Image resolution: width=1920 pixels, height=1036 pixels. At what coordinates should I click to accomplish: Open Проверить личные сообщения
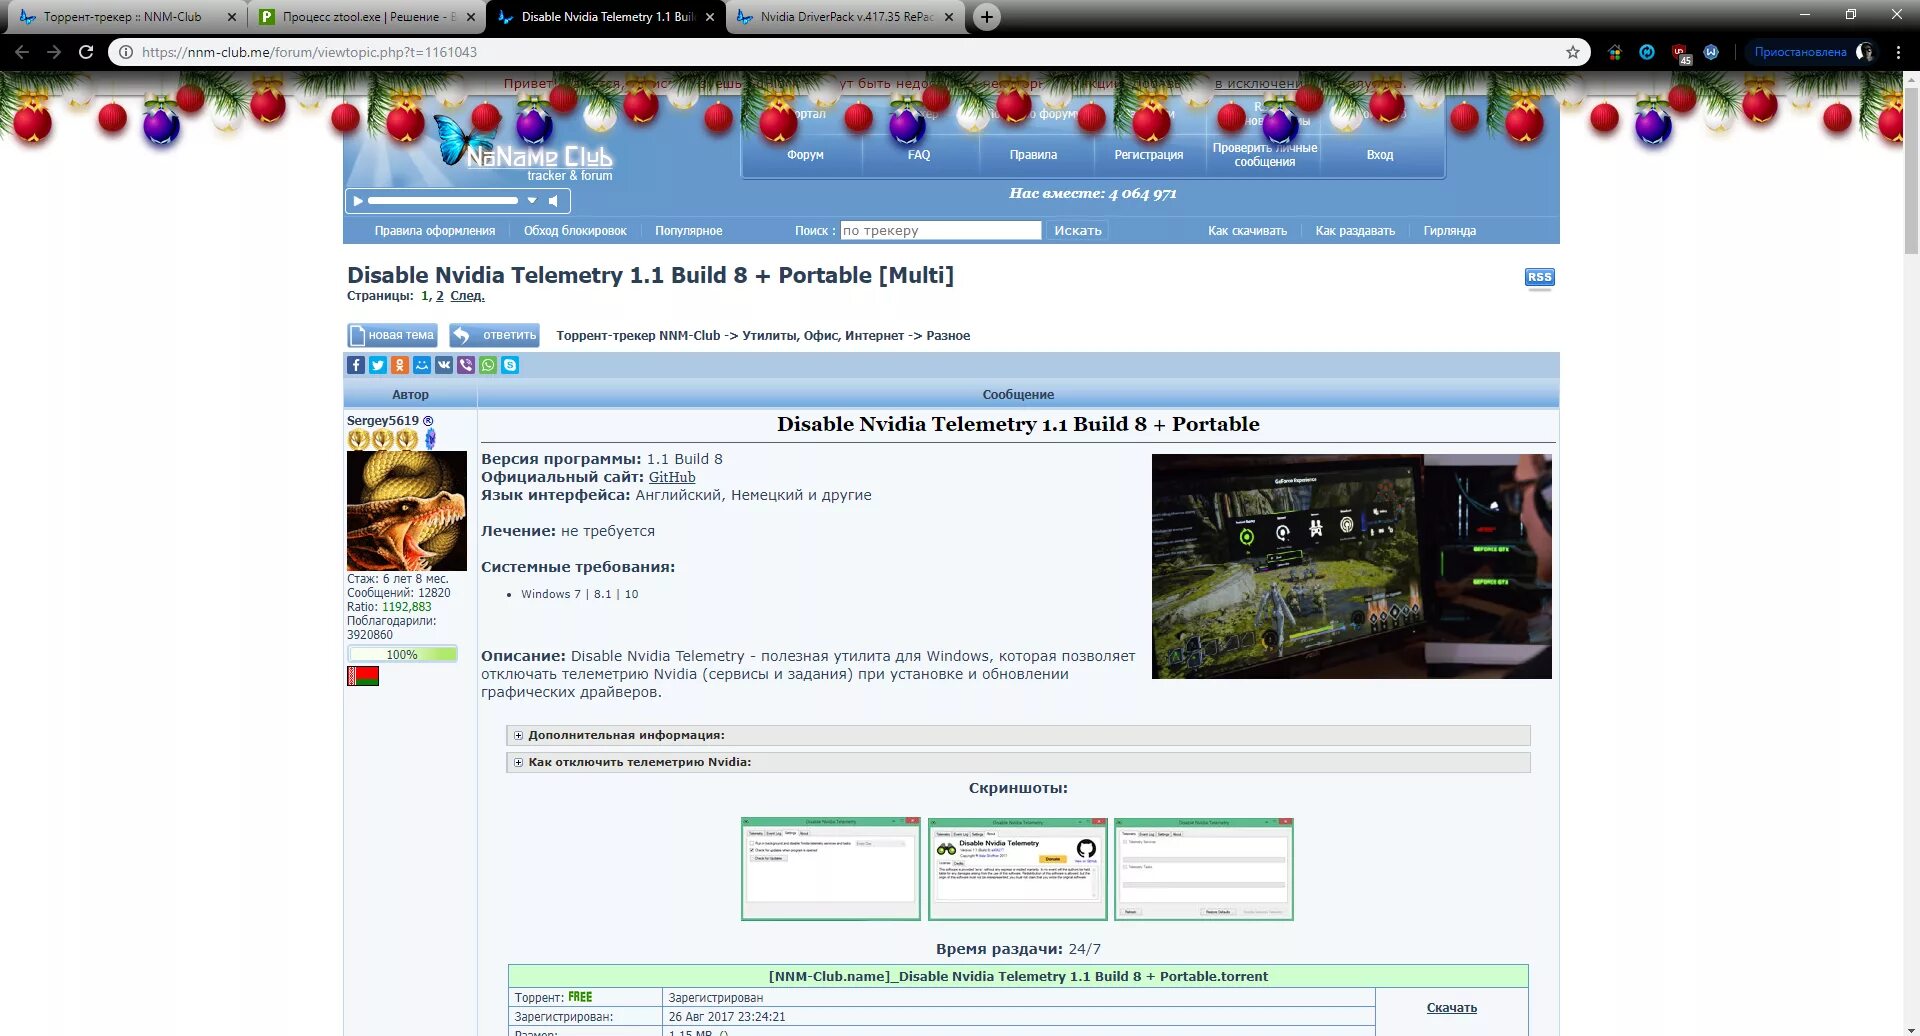(x=1264, y=155)
